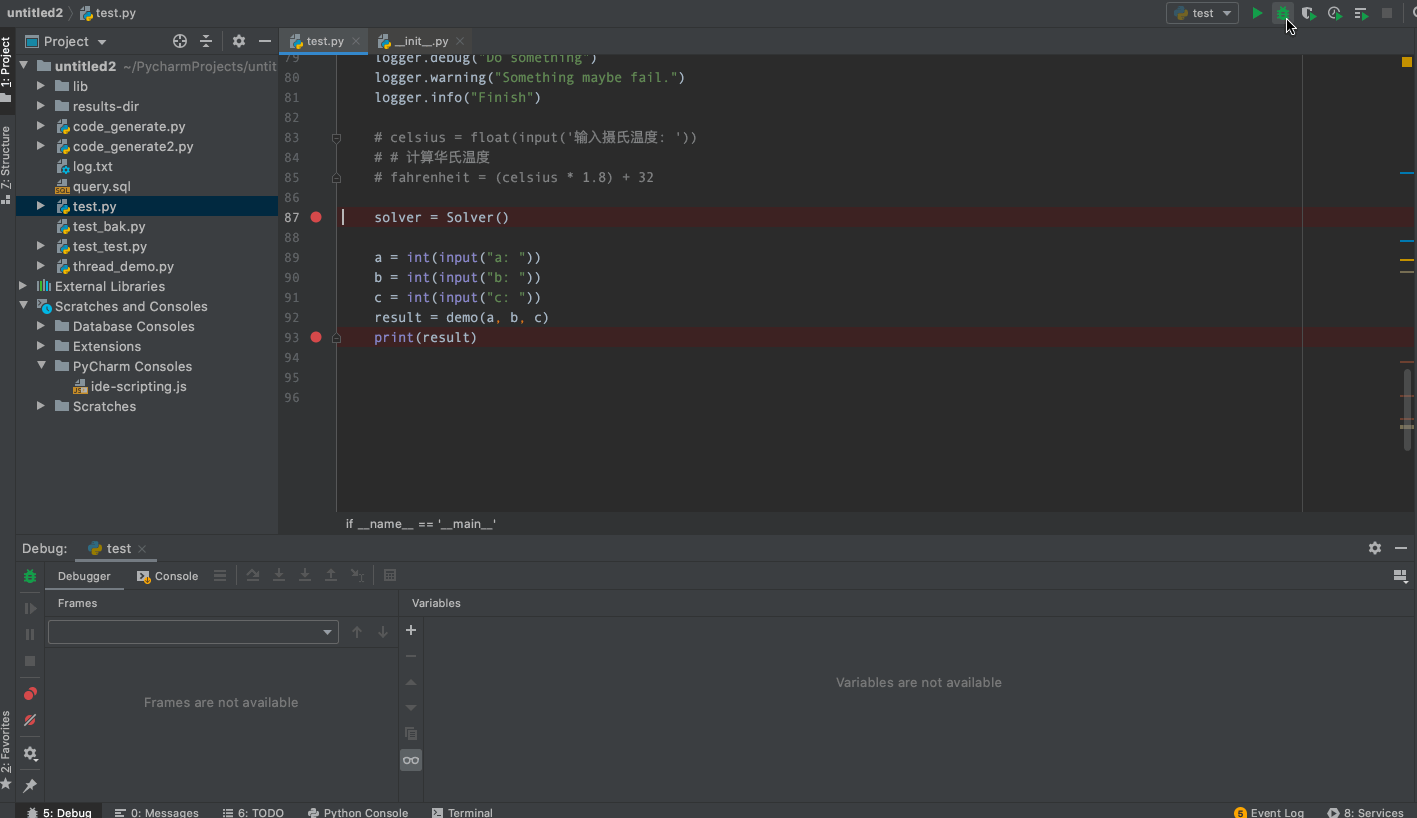Select log.txt in project tree

tap(92, 166)
